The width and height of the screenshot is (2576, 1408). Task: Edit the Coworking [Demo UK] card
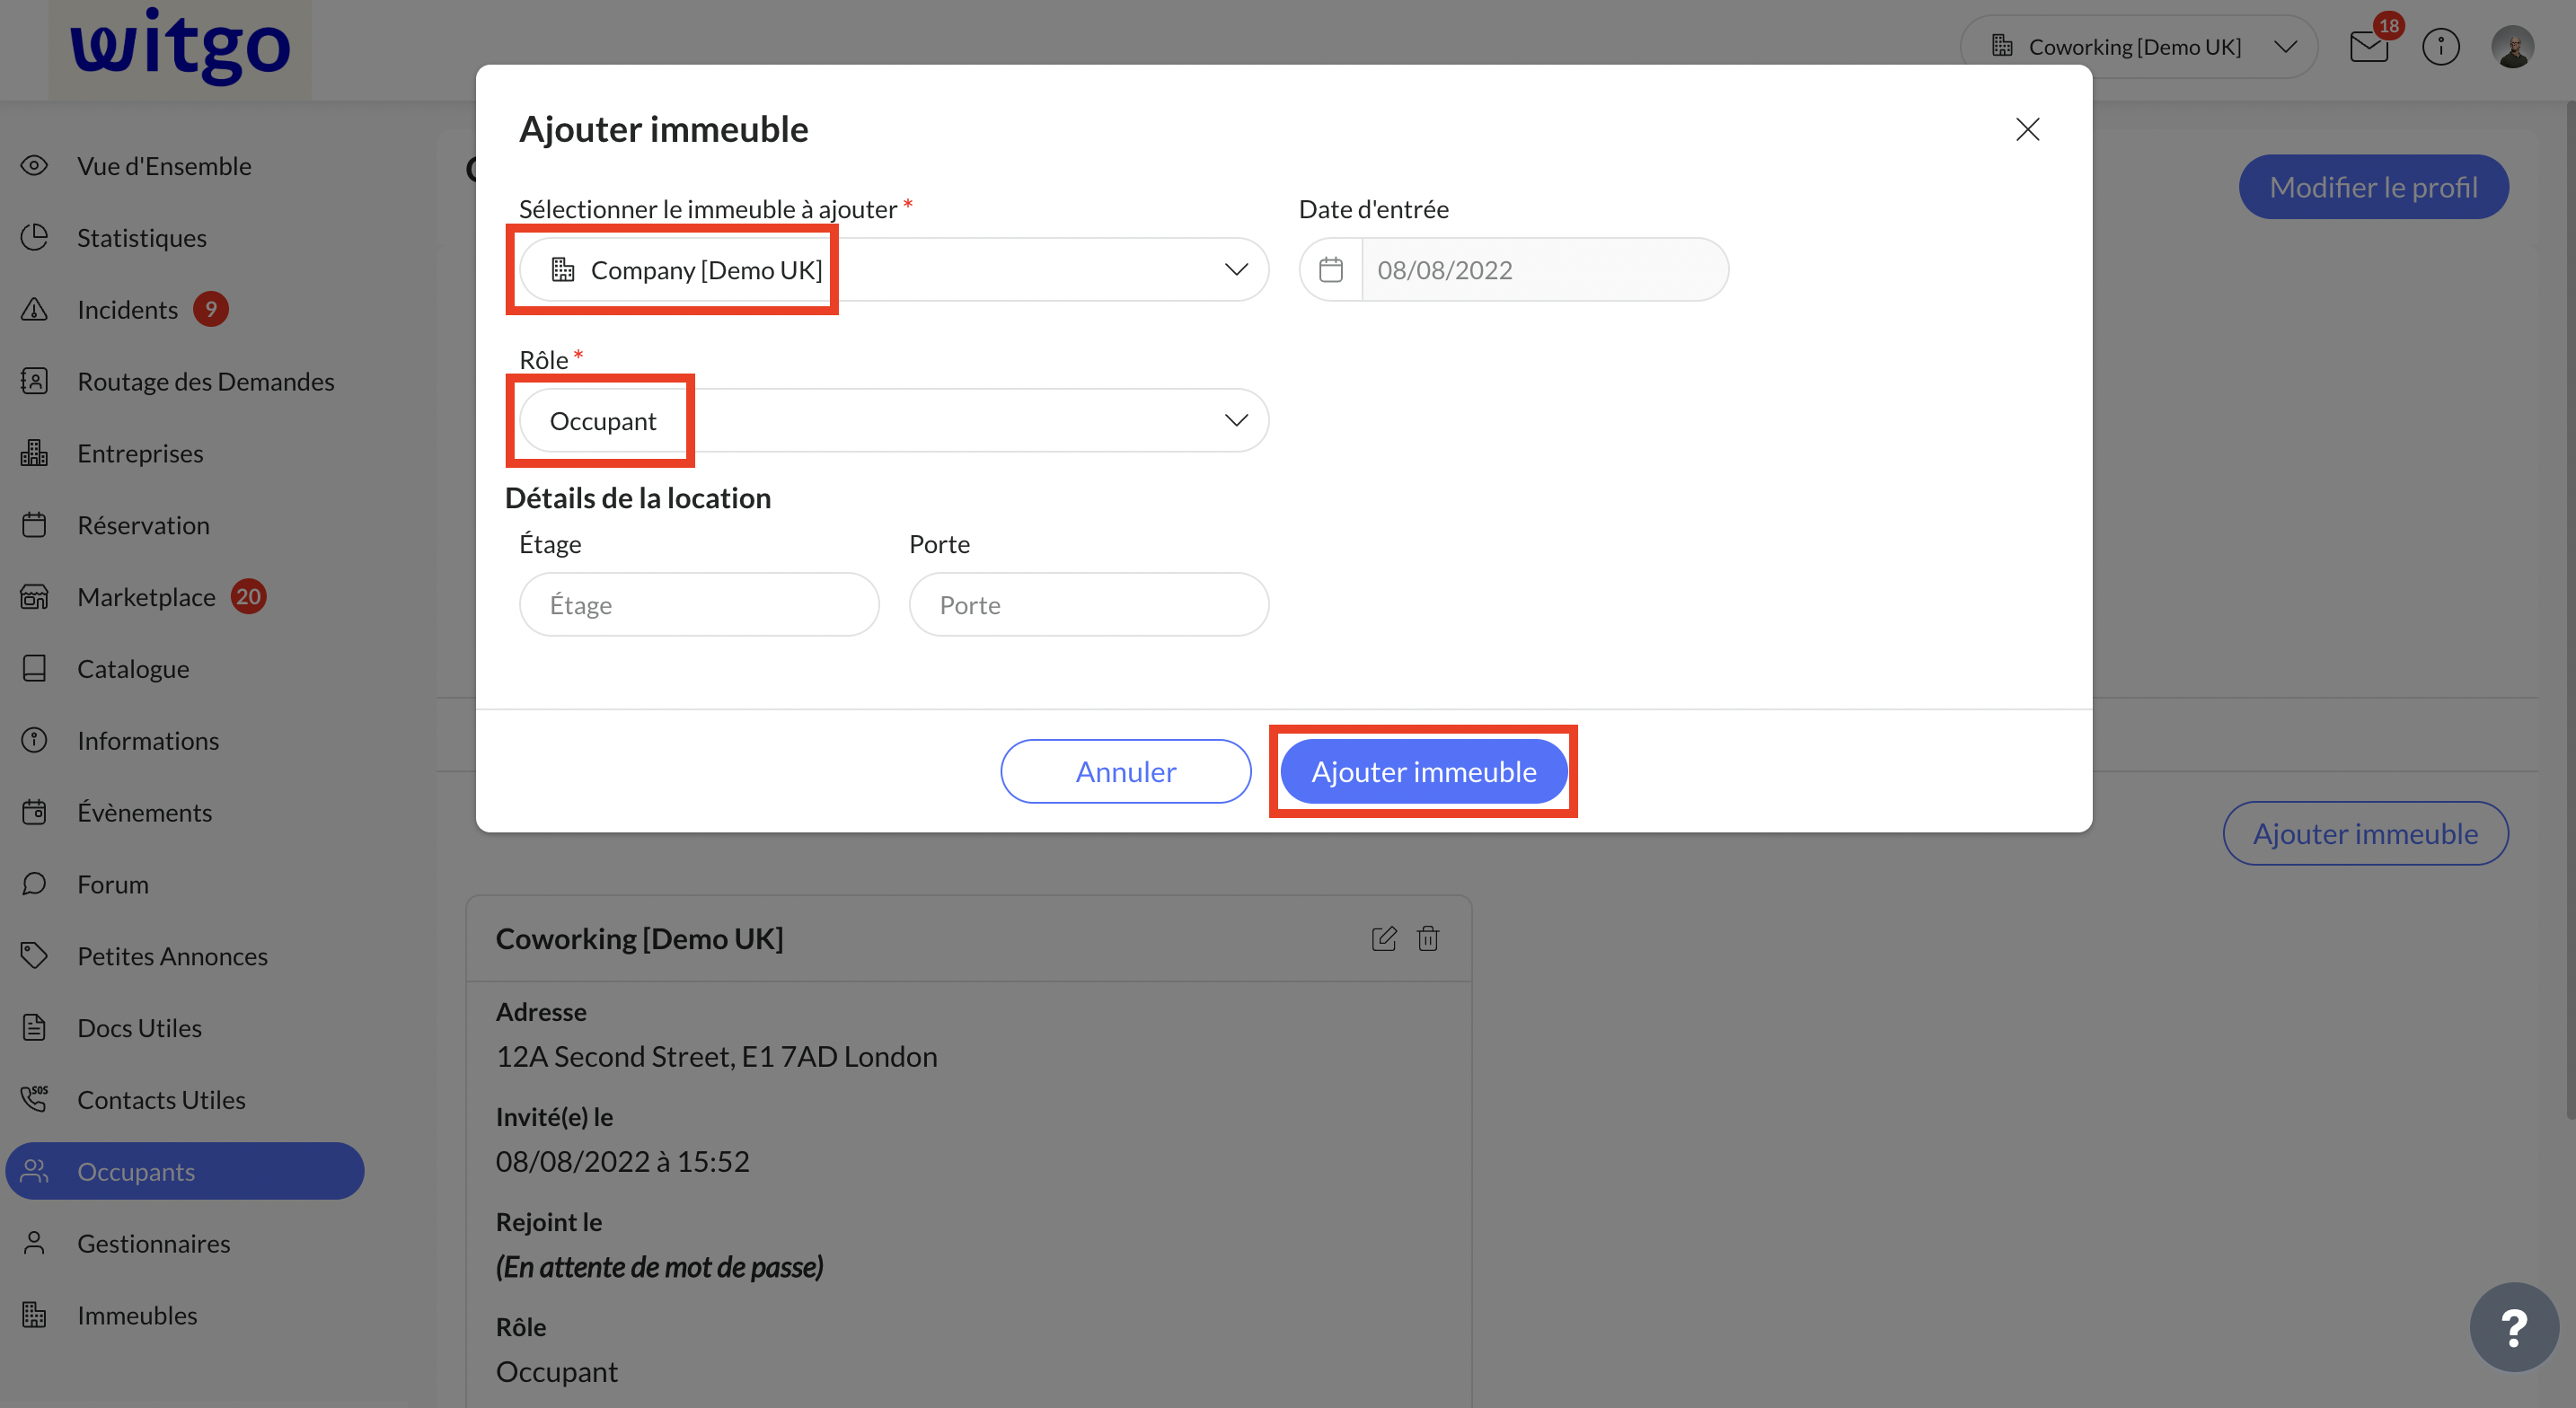pos(1384,938)
